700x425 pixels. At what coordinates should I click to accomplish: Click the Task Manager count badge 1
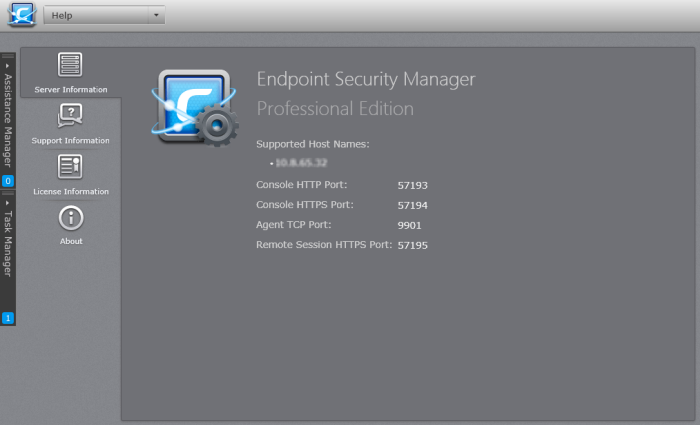click(8, 318)
